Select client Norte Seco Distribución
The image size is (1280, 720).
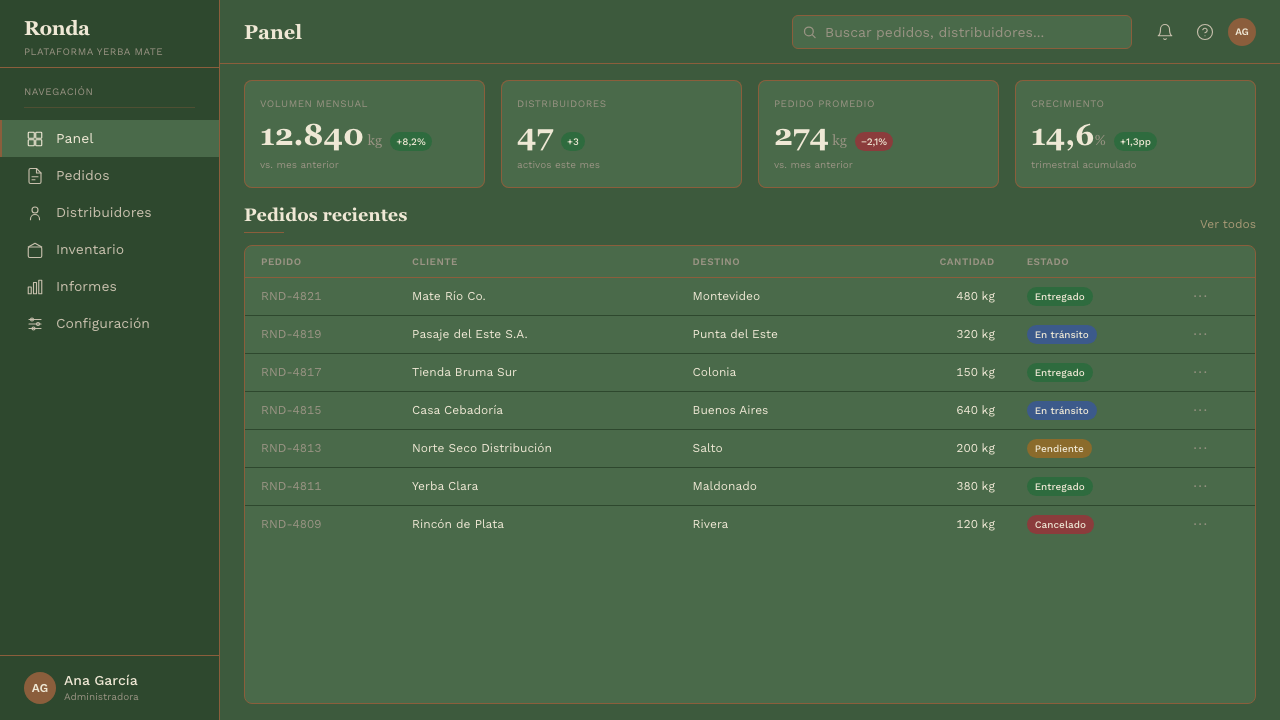click(482, 448)
